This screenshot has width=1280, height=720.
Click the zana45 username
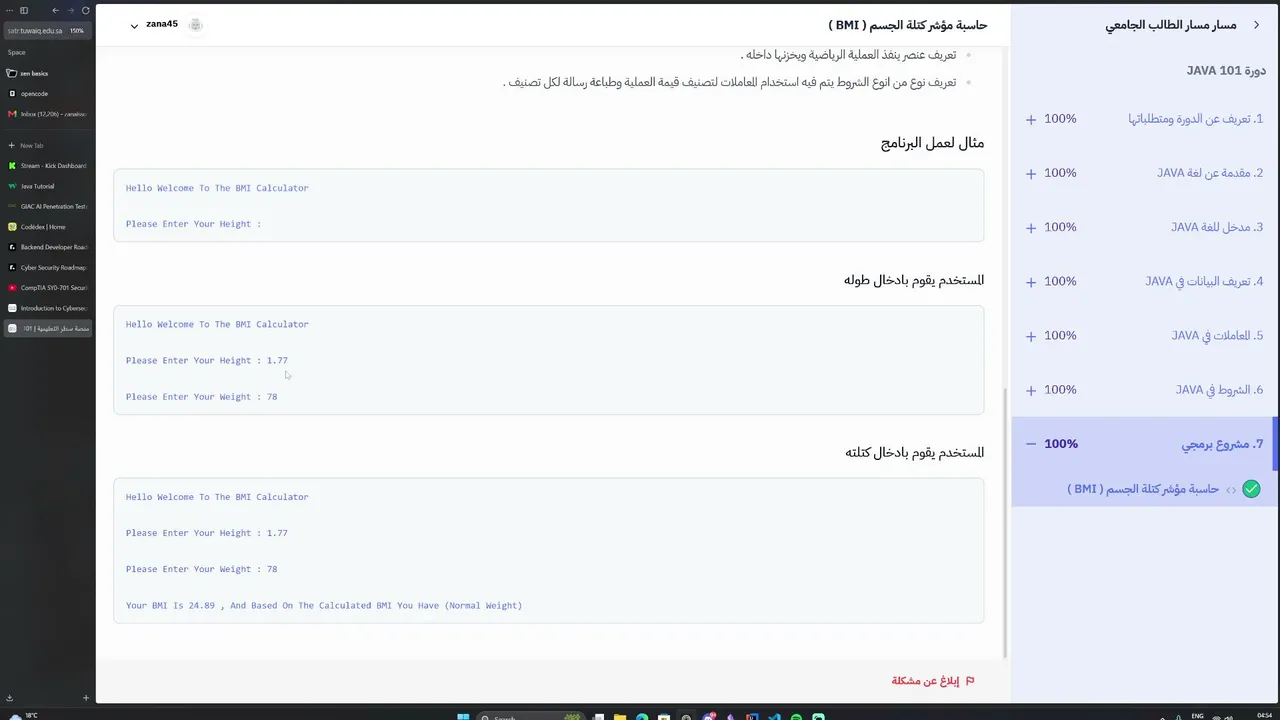point(162,24)
